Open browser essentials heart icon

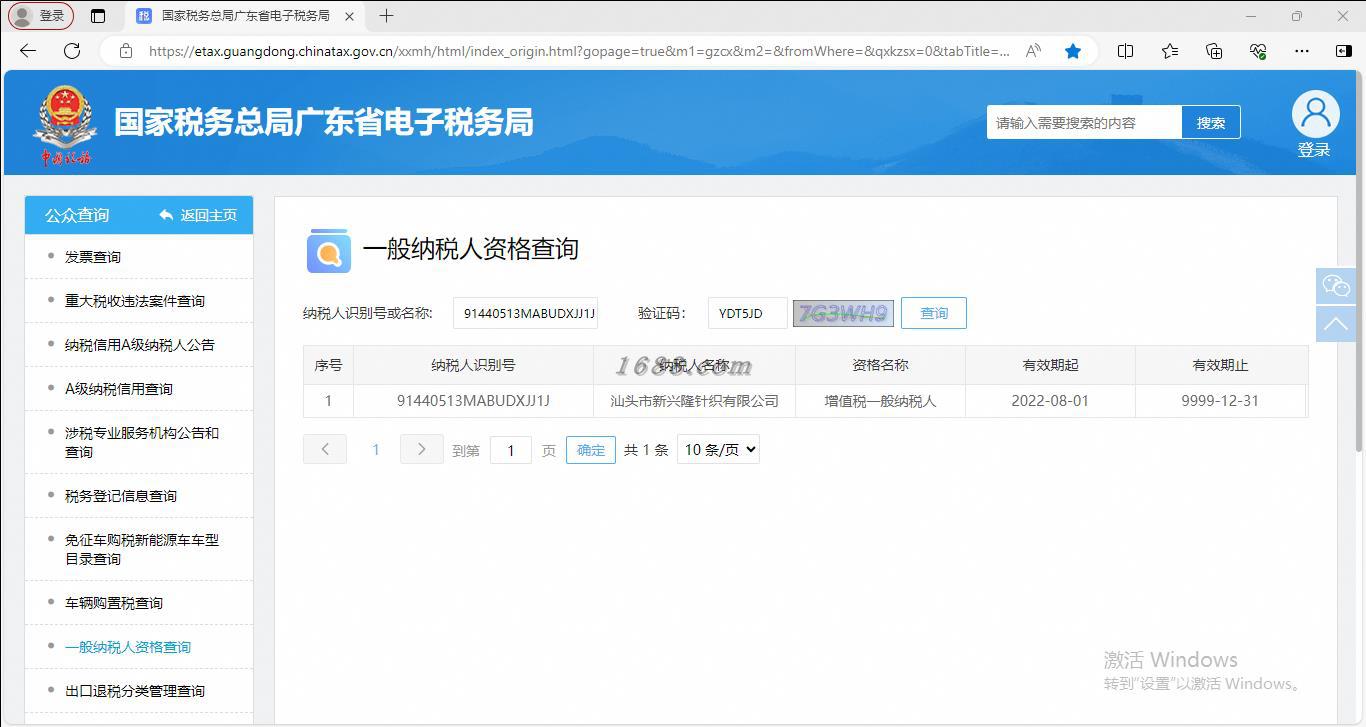(1258, 51)
